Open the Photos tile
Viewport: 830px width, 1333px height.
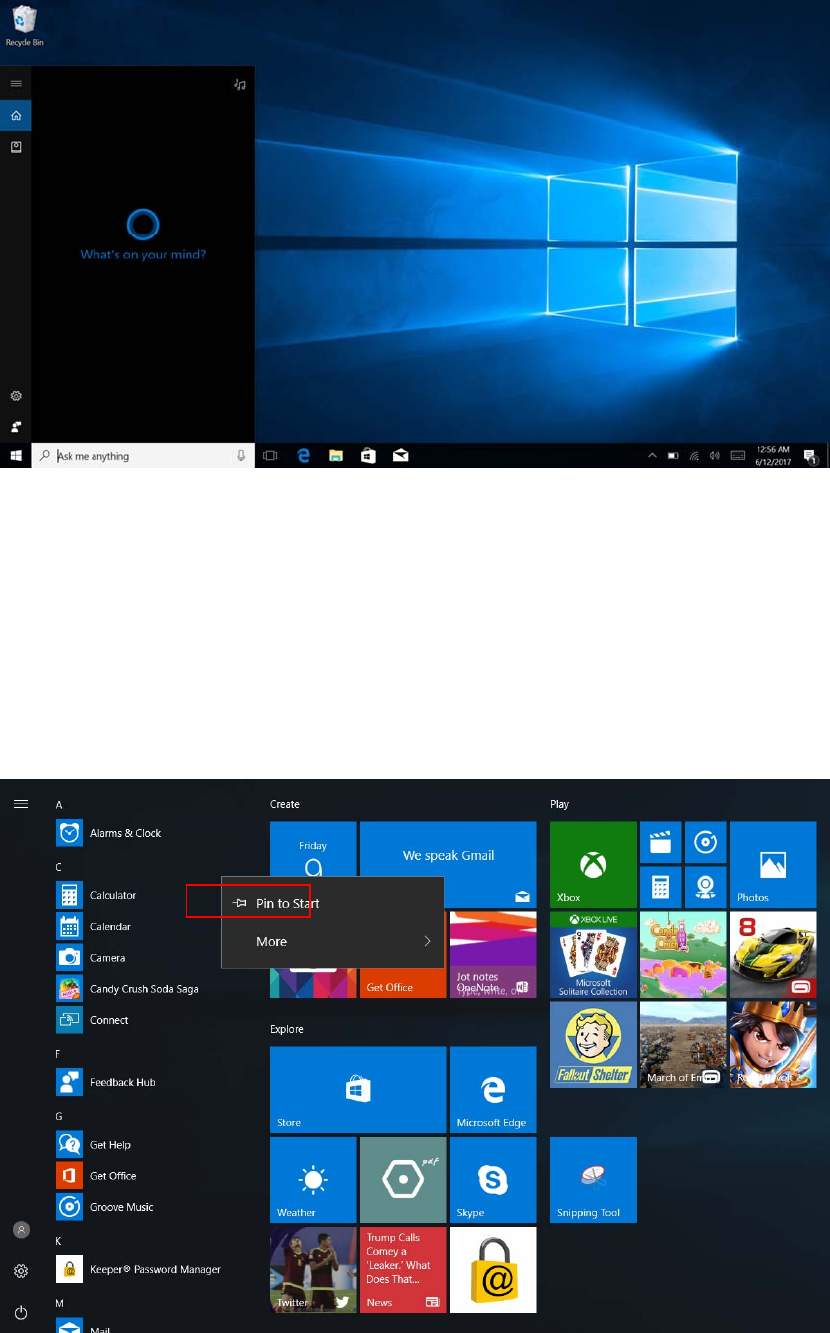(773, 864)
